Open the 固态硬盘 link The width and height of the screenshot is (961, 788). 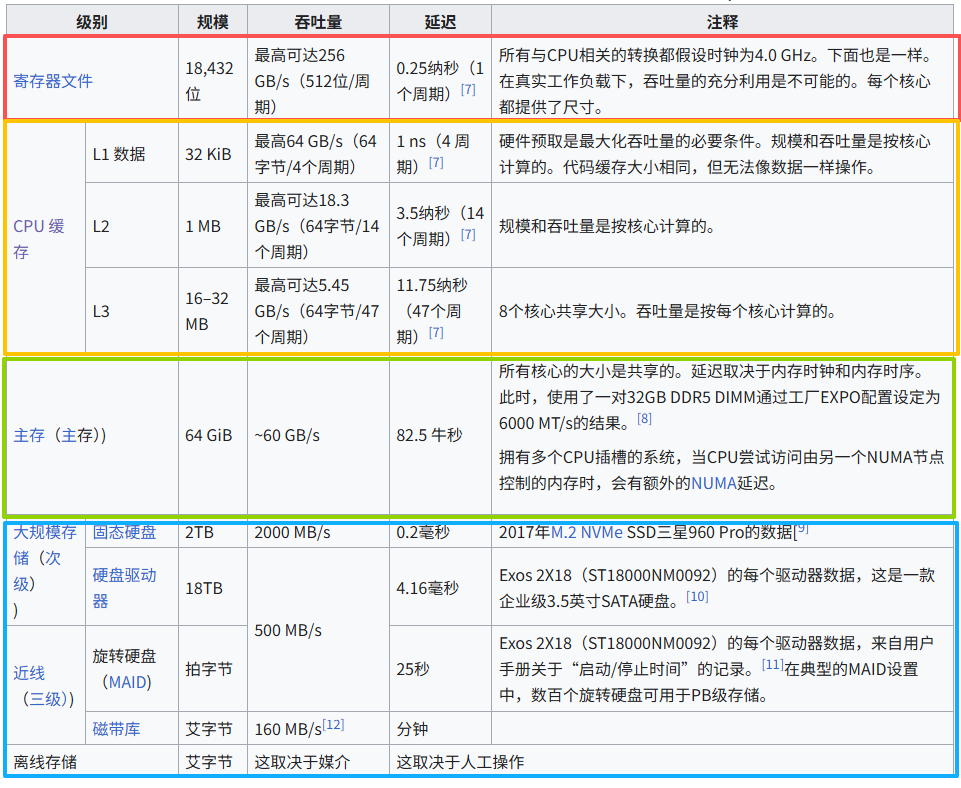pos(124,532)
